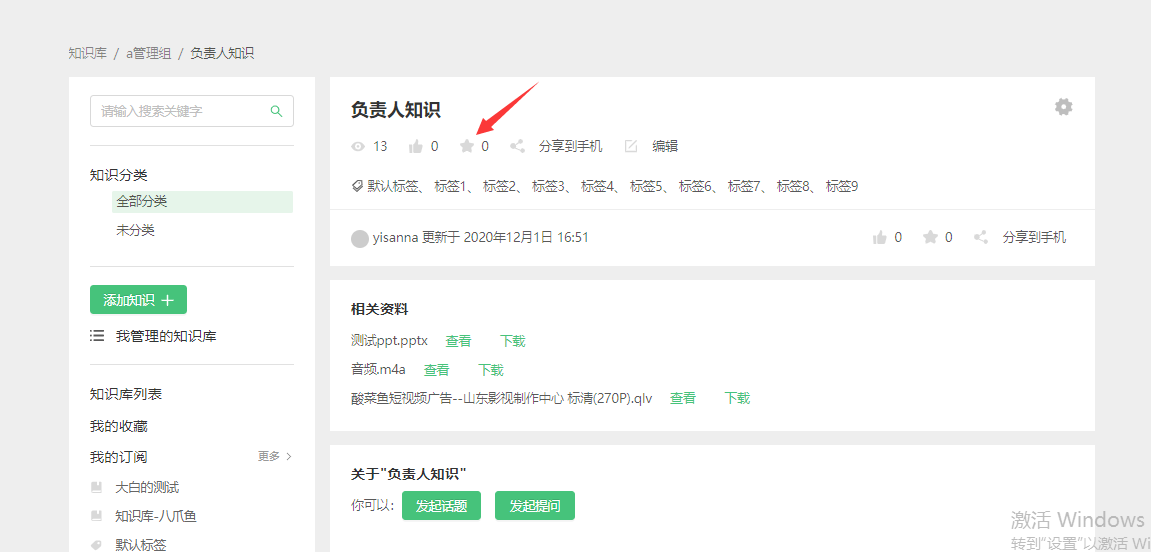Click the view count 13
The height and width of the screenshot is (552, 1151).
pyautogui.click(x=380, y=146)
